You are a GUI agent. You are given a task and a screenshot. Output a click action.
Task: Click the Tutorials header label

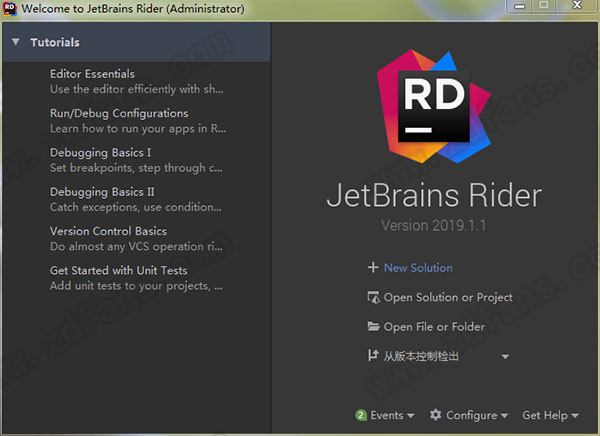pos(55,42)
